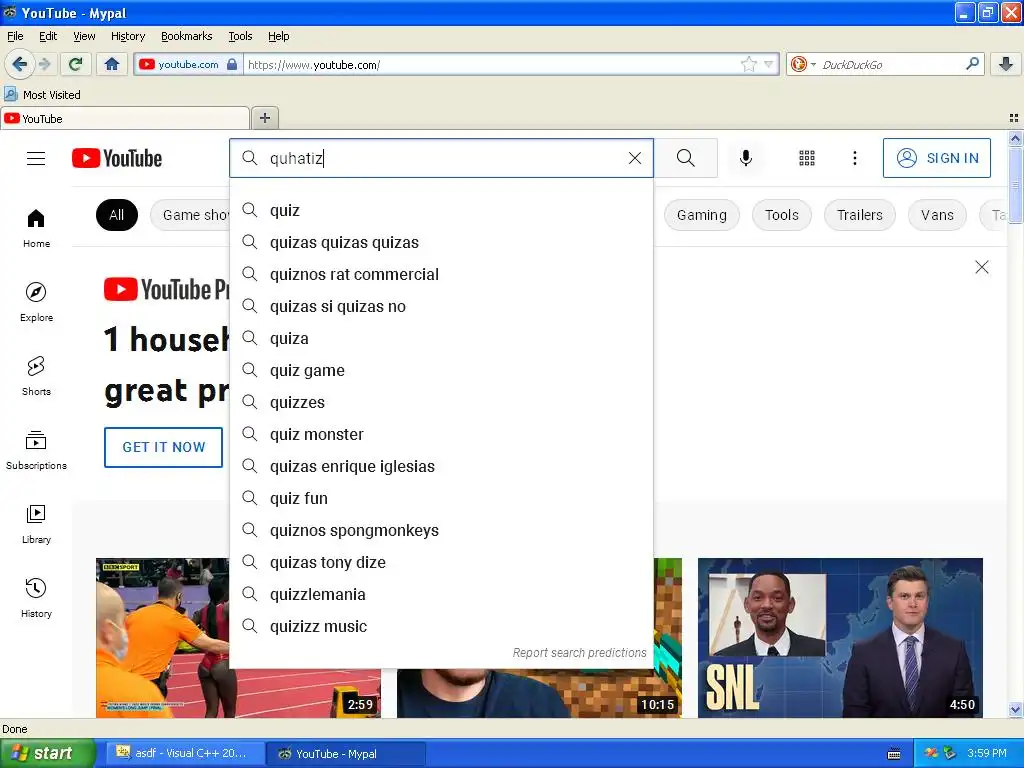
Task: Open the Tools menu
Action: 240,36
